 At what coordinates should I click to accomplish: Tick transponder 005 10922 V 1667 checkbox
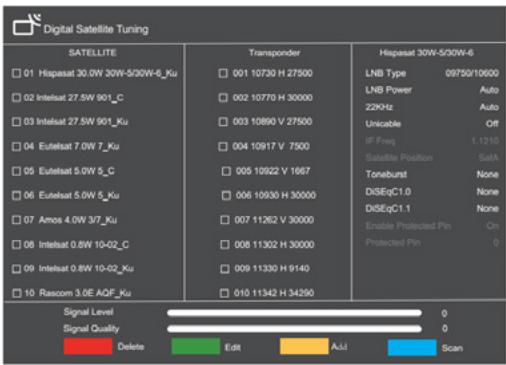pos(226,171)
